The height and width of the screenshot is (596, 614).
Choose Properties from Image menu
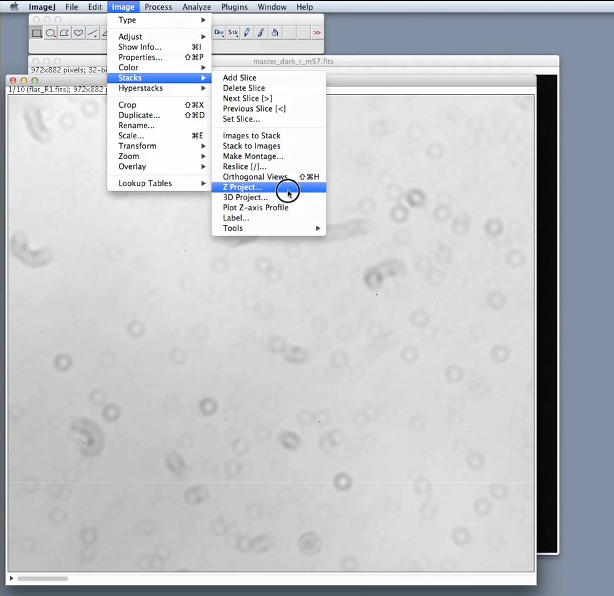tap(159, 57)
